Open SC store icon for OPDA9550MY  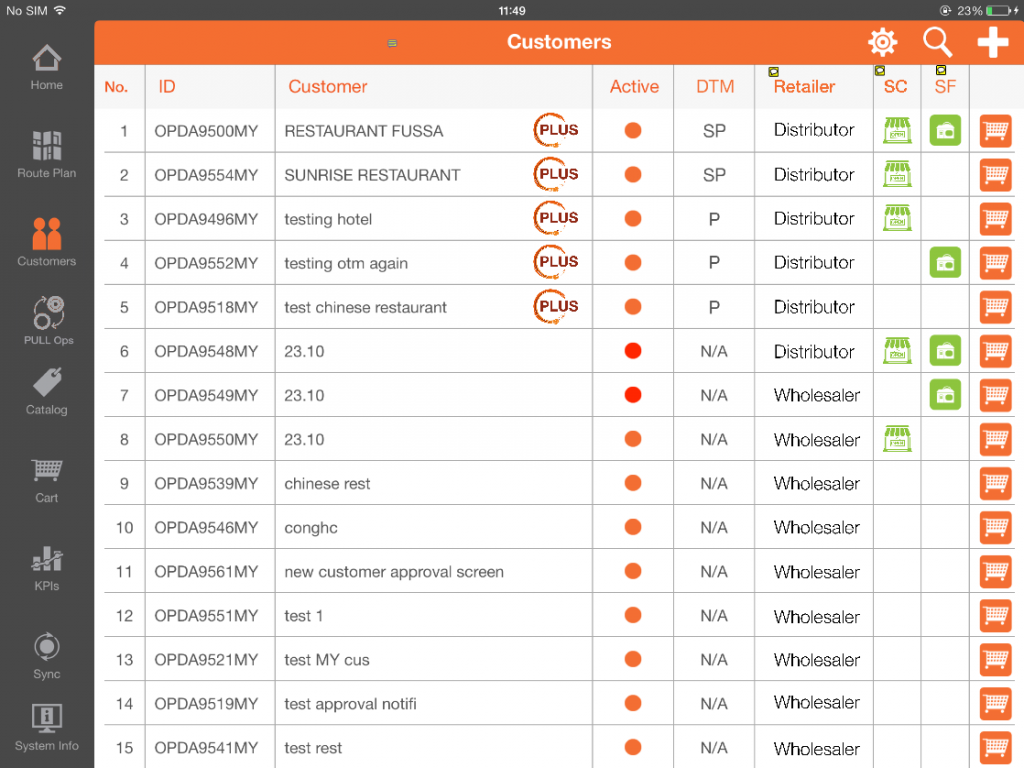coord(897,439)
